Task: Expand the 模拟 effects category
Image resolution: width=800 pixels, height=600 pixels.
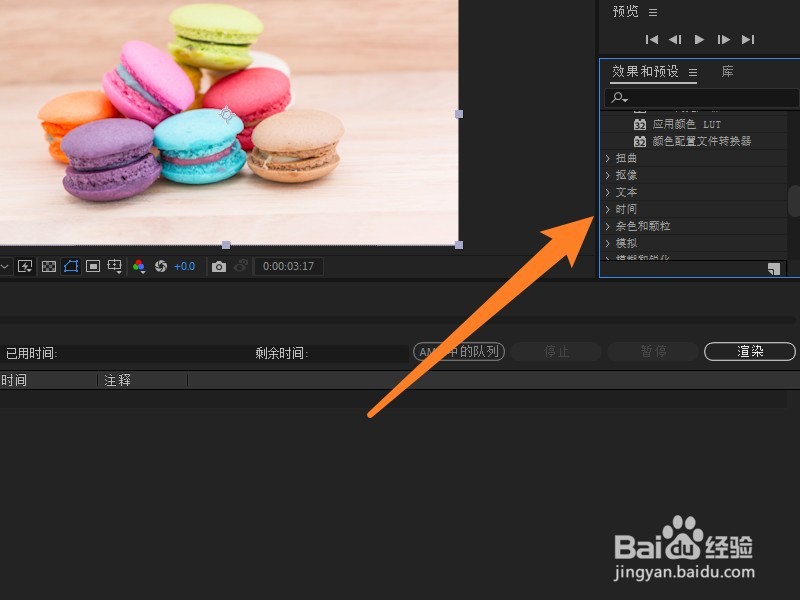Action: pyautogui.click(x=608, y=243)
